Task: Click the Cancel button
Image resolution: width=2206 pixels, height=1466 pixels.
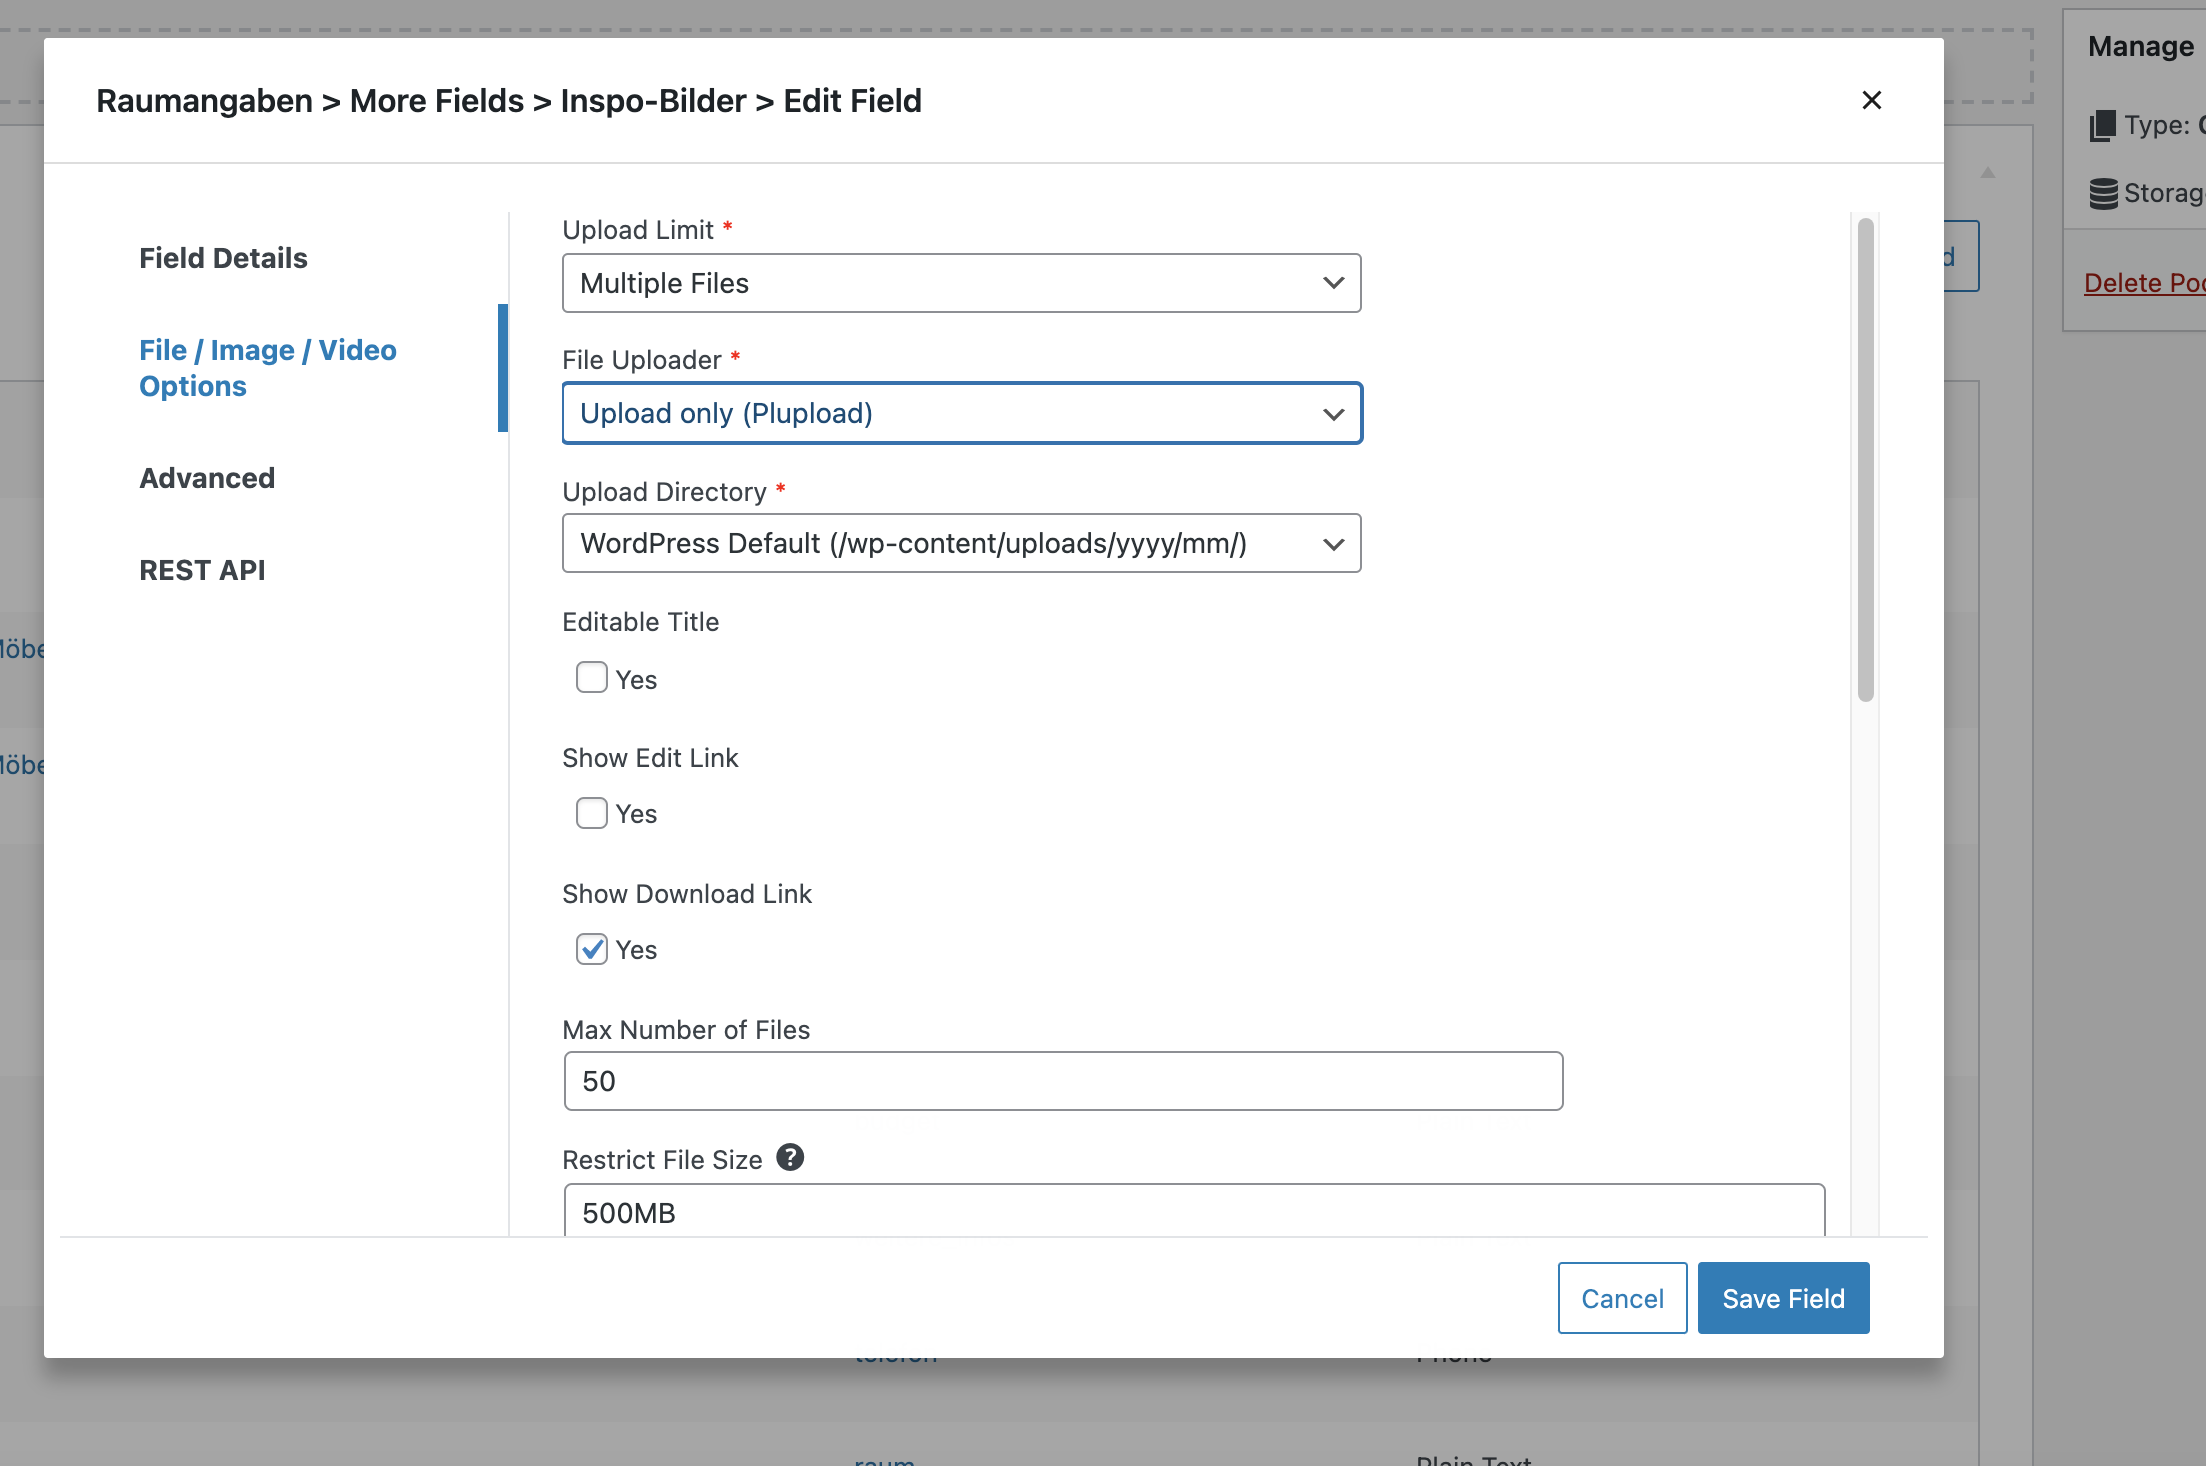Action: click(1622, 1297)
